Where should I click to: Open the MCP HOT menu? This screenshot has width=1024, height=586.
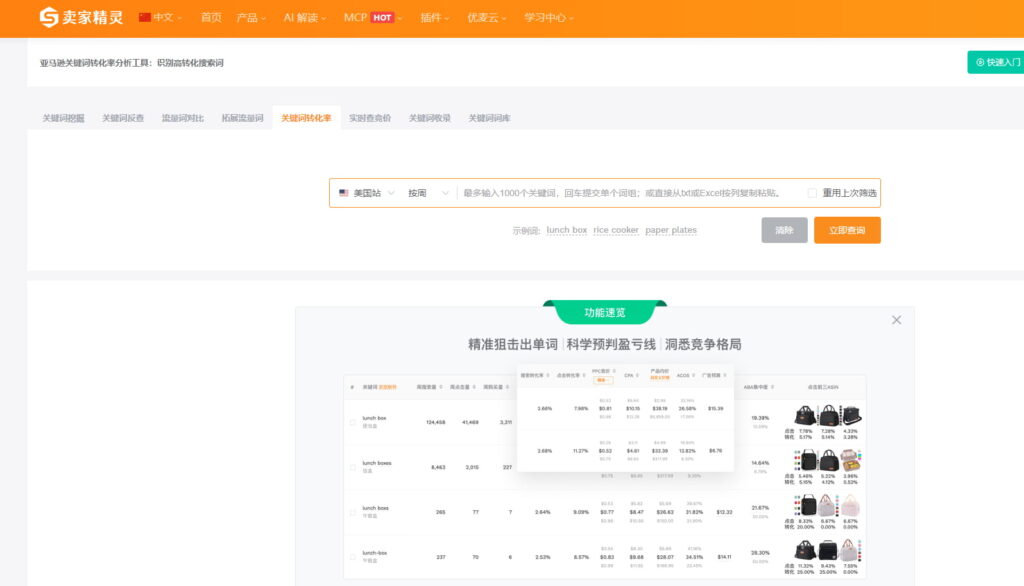coord(373,18)
